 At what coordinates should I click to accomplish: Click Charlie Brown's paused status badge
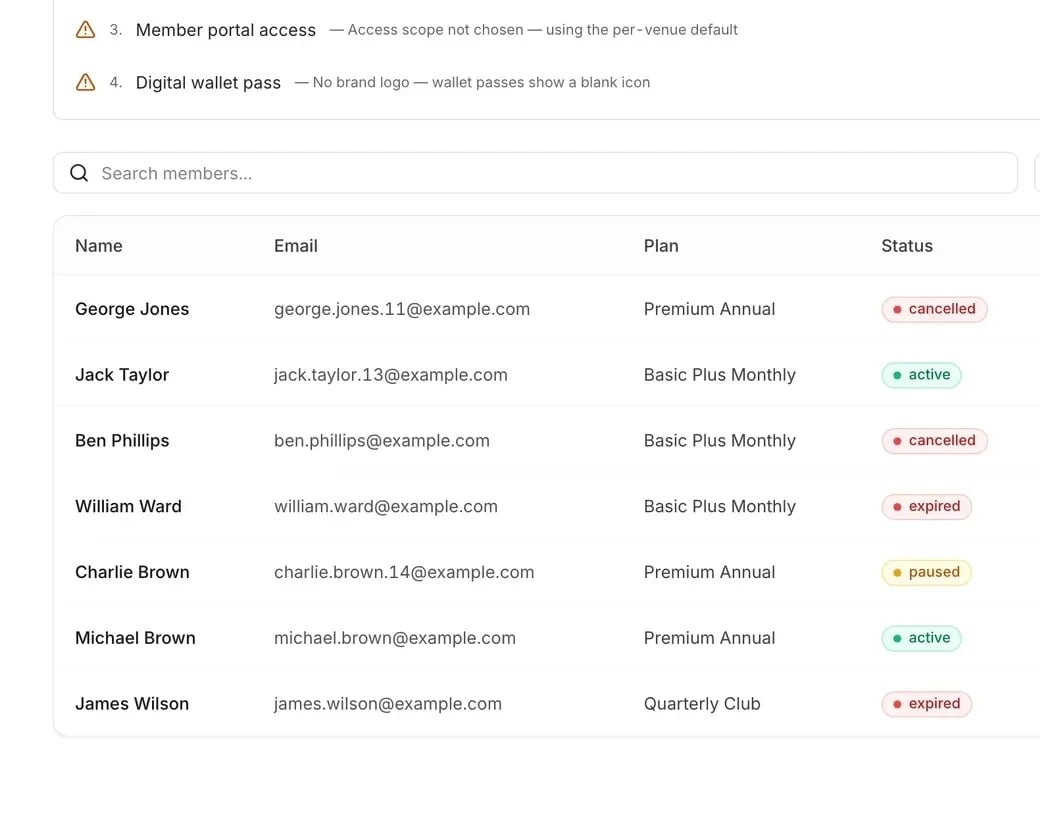pos(927,572)
